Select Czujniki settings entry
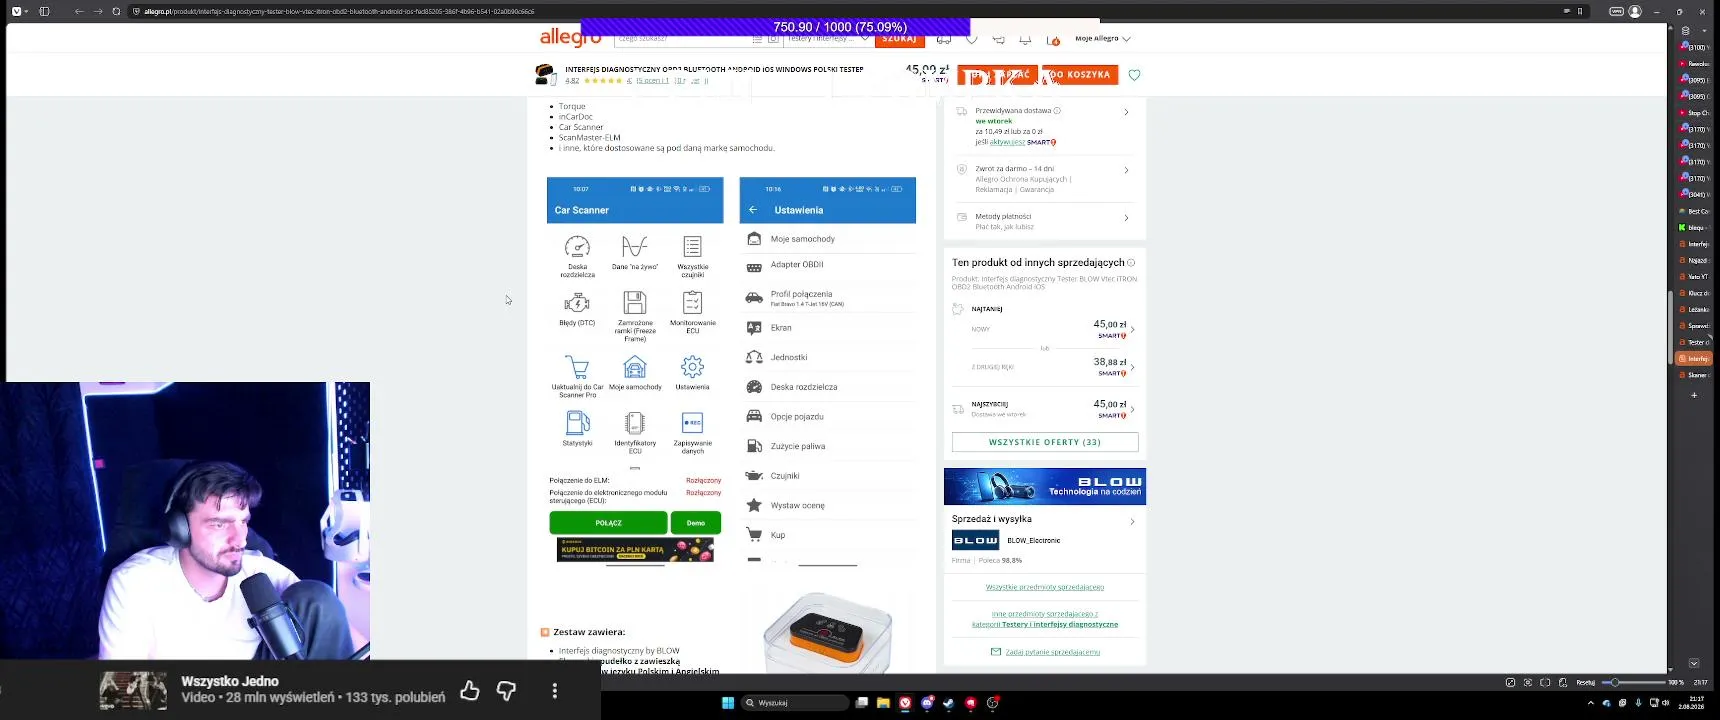This screenshot has height=720, width=1720. pos(828,476)
